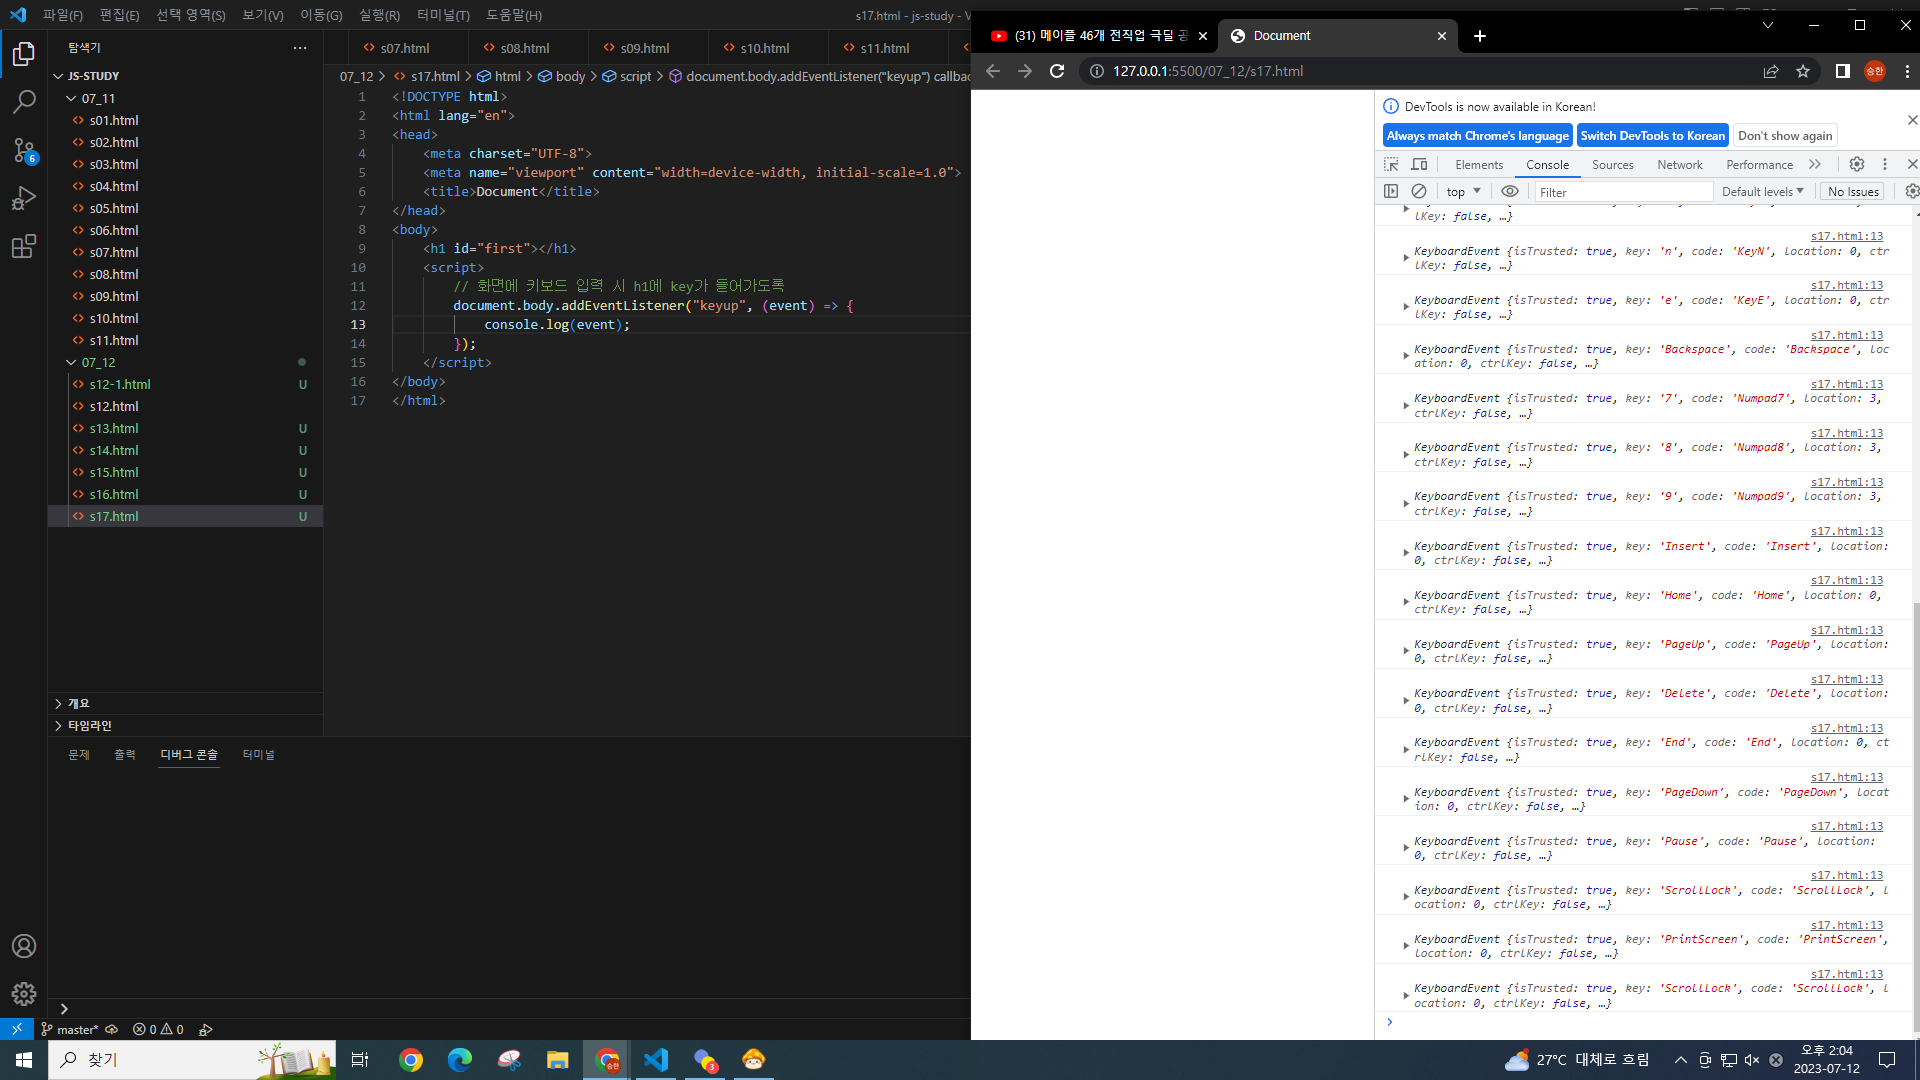Open the JavaScript context 'top' dropdown
This screenshot has width=1920, height=1080.
click(x=1463, y=191)
